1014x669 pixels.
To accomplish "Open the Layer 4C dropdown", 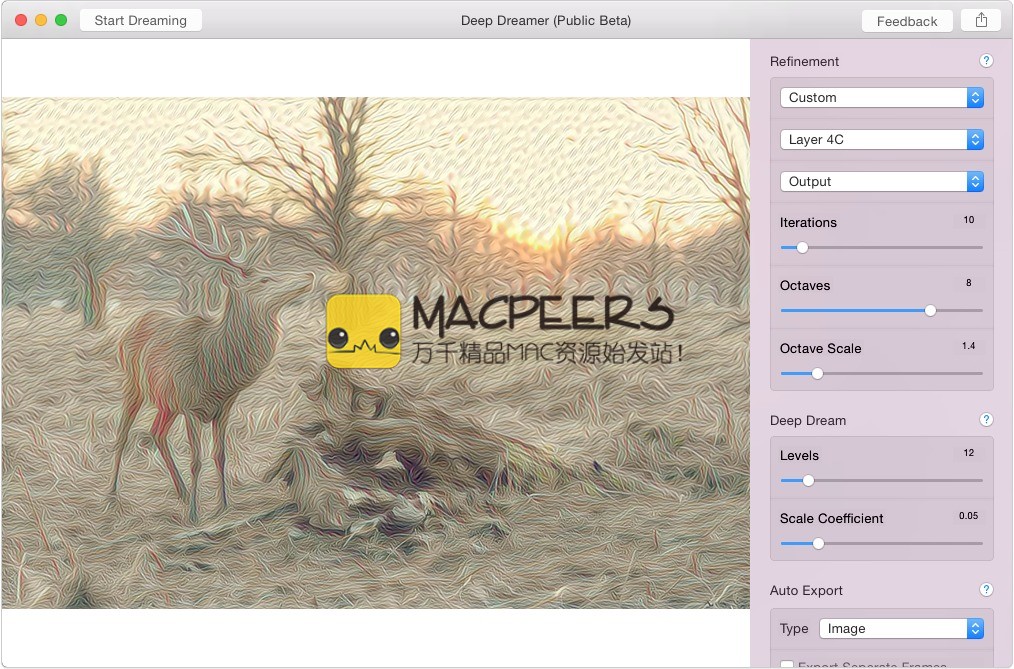I will coord(882,140).
